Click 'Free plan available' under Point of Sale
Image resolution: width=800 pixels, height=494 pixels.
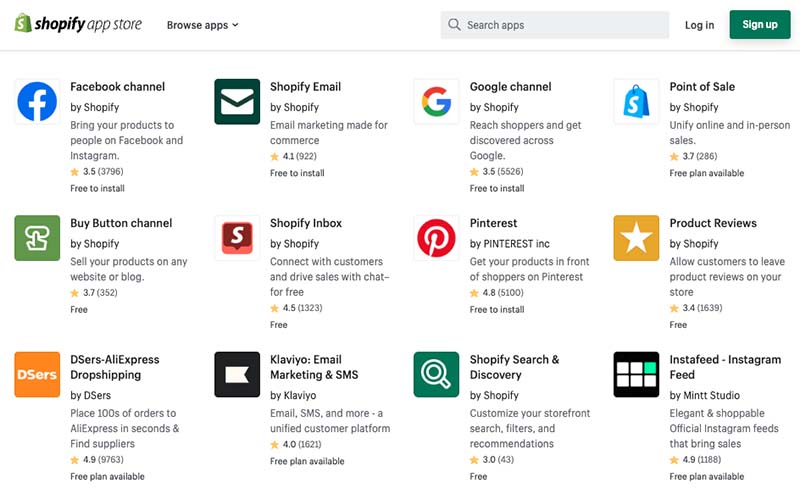(x=707, y=173)
